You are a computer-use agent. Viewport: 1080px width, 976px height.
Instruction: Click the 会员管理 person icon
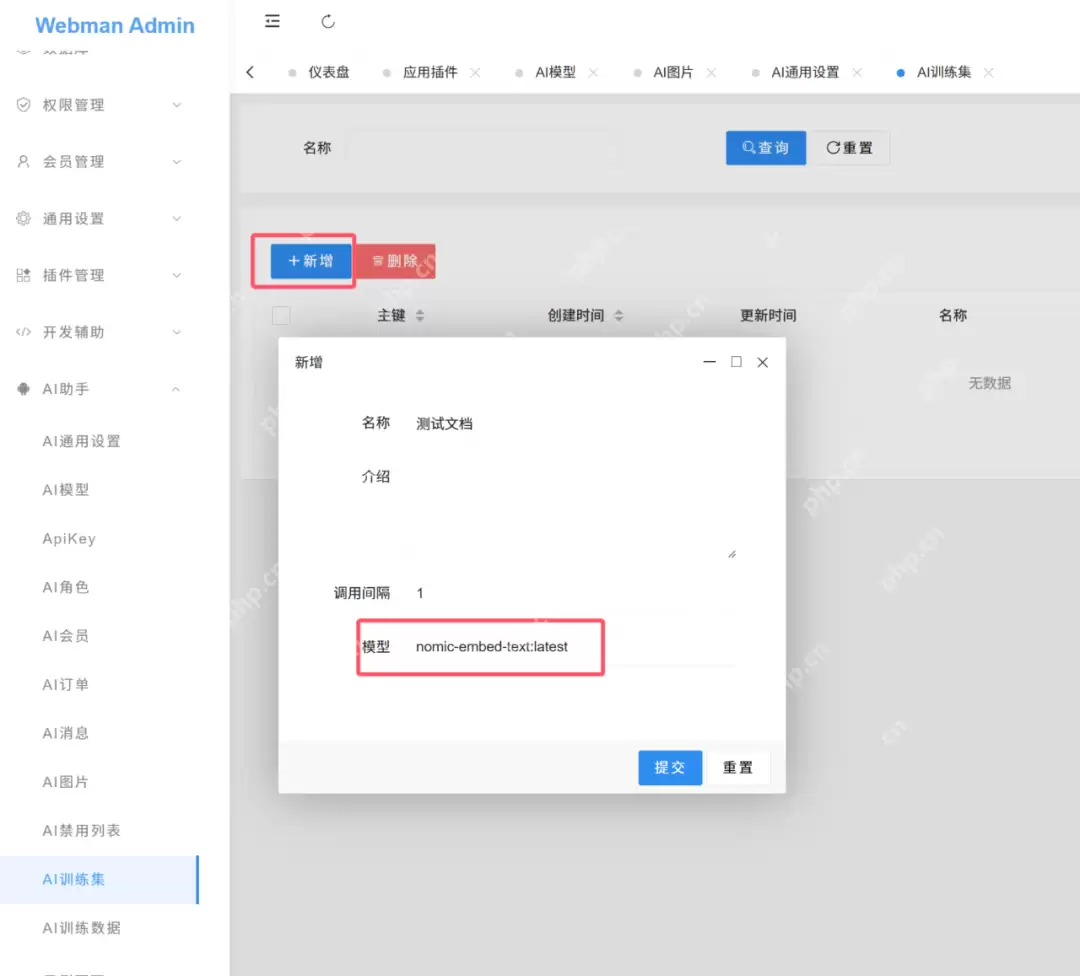(x=24, y=161)
